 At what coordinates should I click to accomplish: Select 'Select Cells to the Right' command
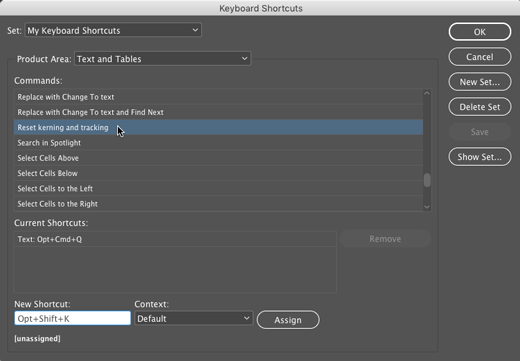pyautogui.click(x=219, y=204)
